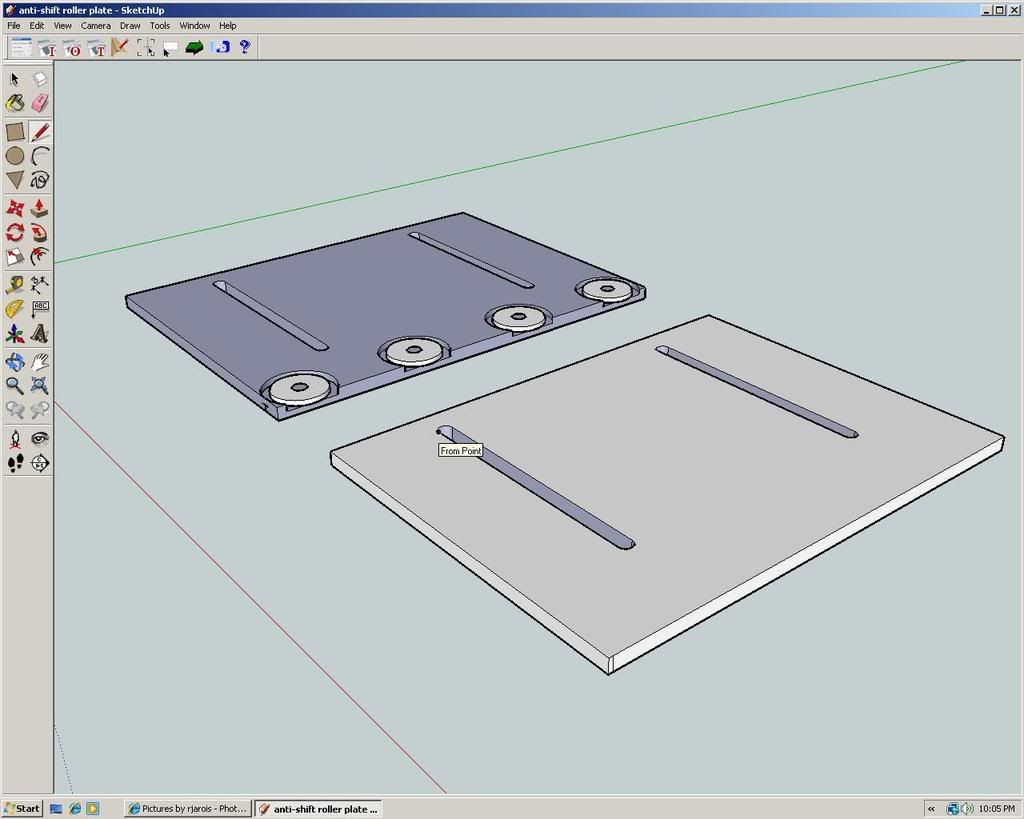The height and width of the screenshot is (819, 1024).
Task: Choose the Paint Bucket tool
Action: click(15, 103)
